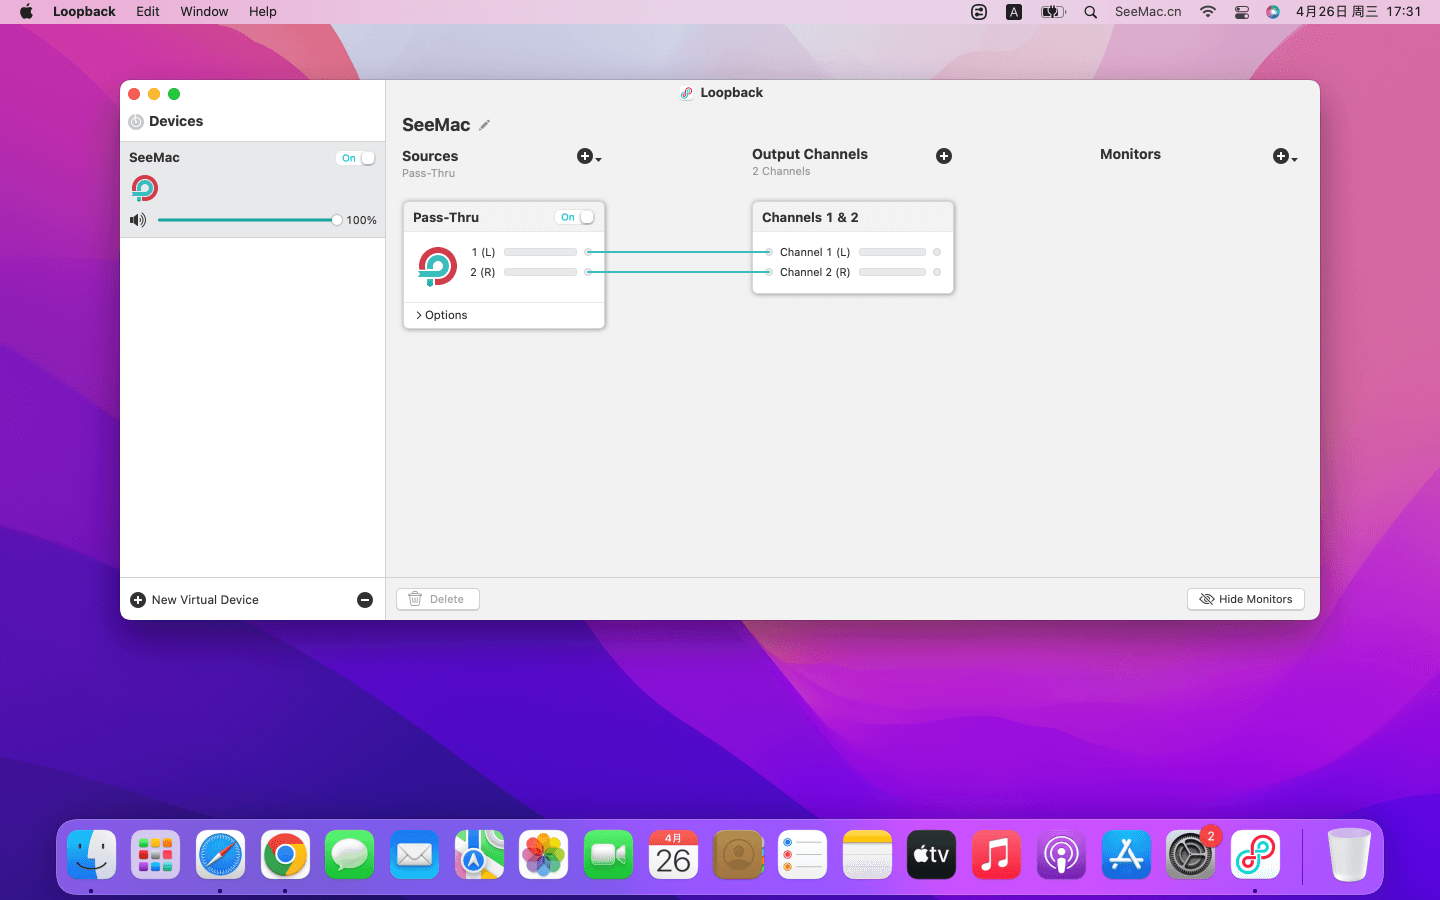Add a monitor with Monitors plus button
1440x900 pixels.
pos(1284,156)
